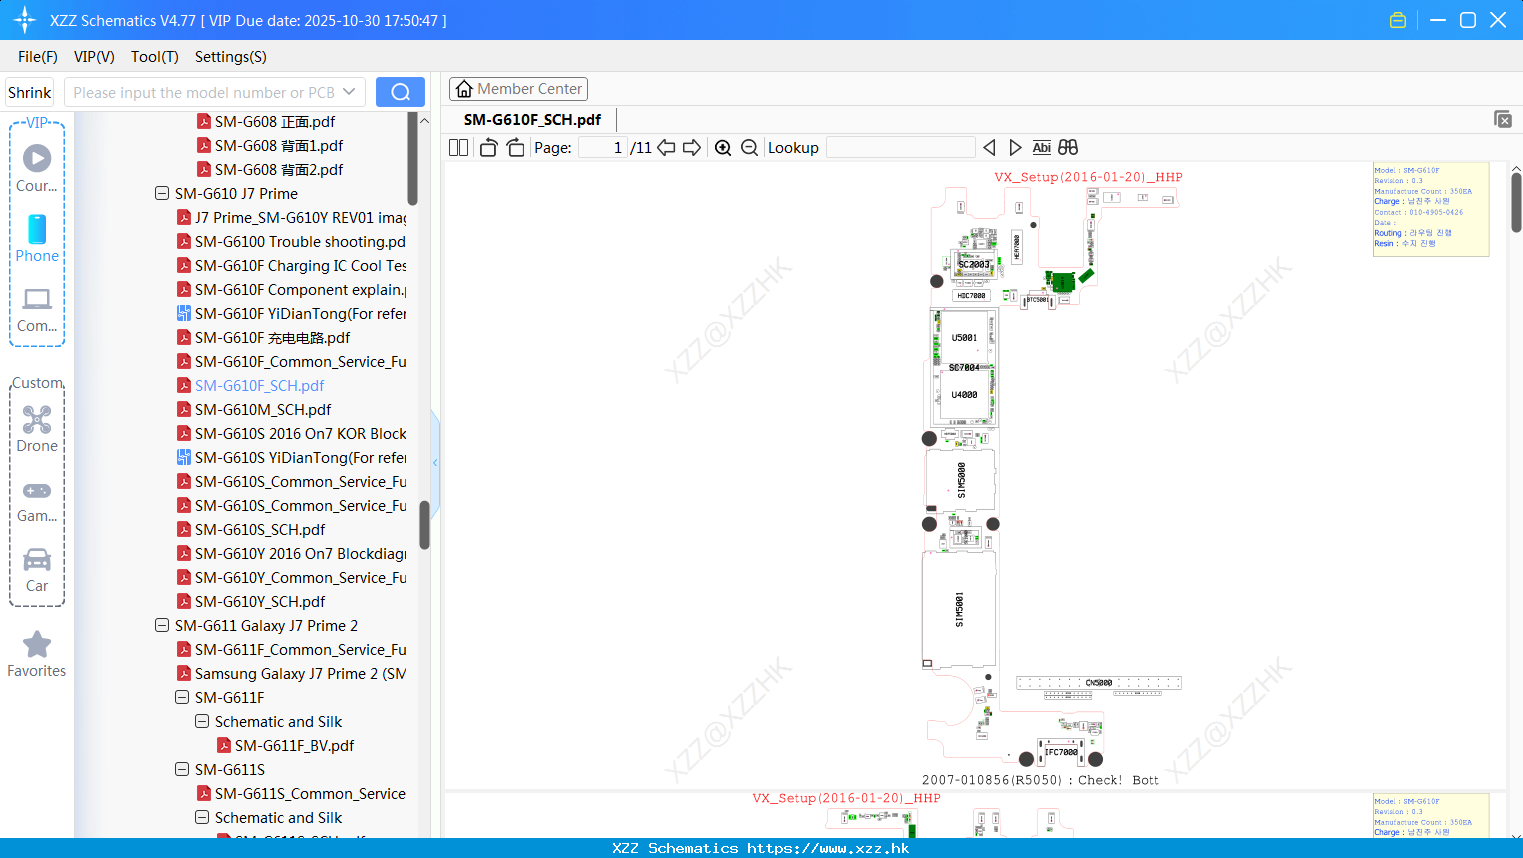The width and height of the screenshot is (1523, 858).
Task: Open the File(F) menu
Action: click(38, 57)
